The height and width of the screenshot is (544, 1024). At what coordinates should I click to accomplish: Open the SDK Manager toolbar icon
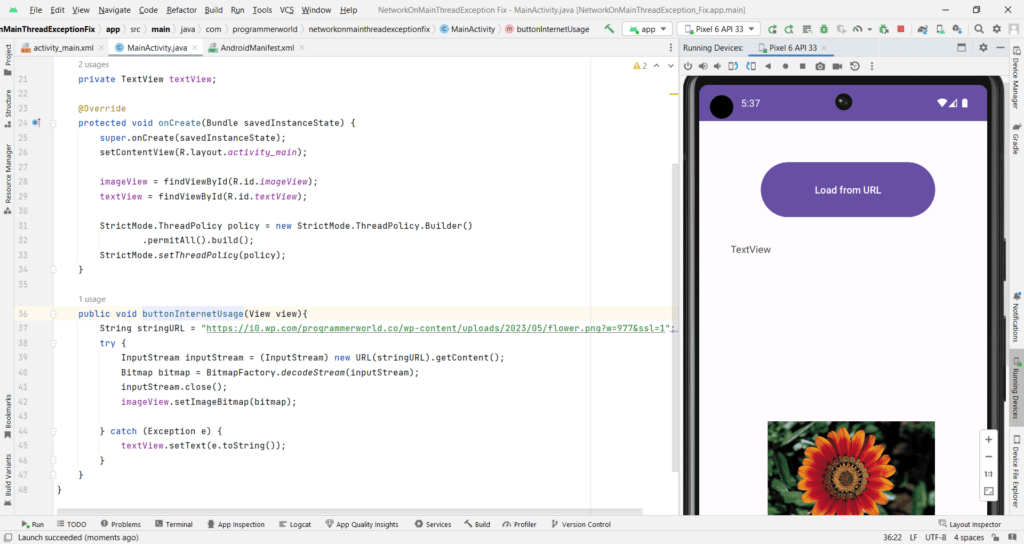click(957, 29)
